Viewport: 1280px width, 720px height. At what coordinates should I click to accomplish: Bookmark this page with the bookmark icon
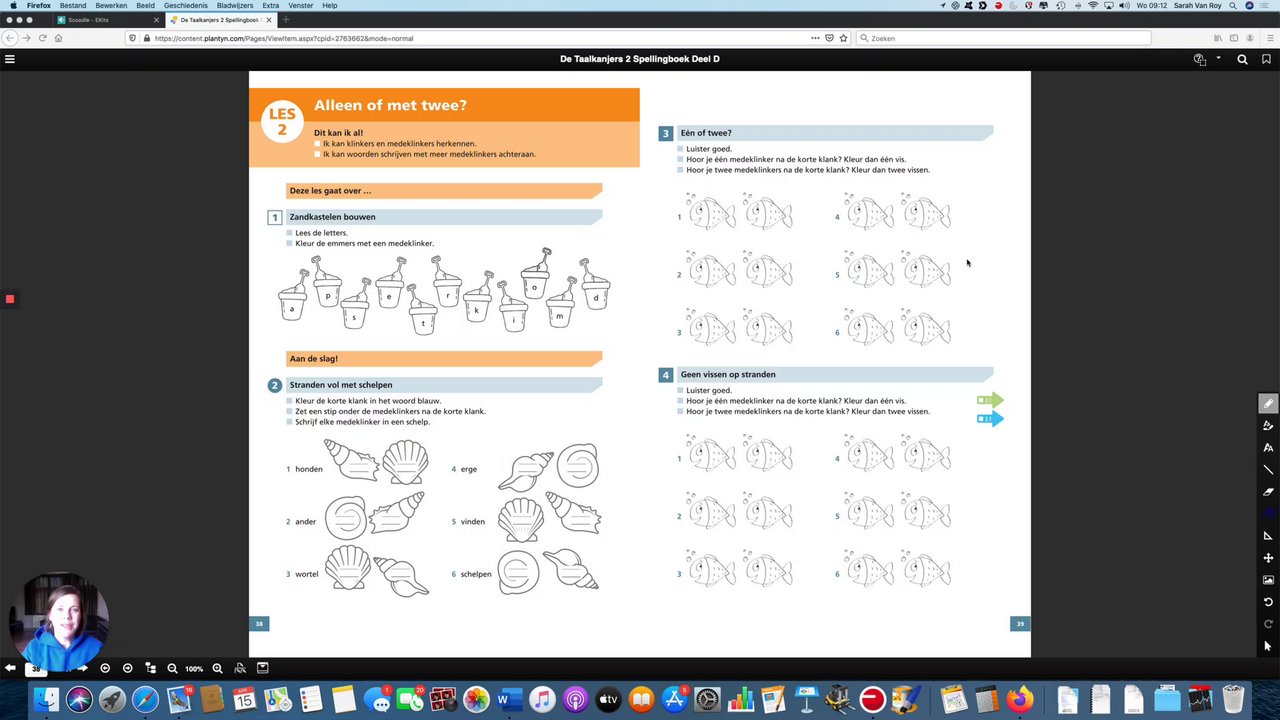coord(1266,59)
